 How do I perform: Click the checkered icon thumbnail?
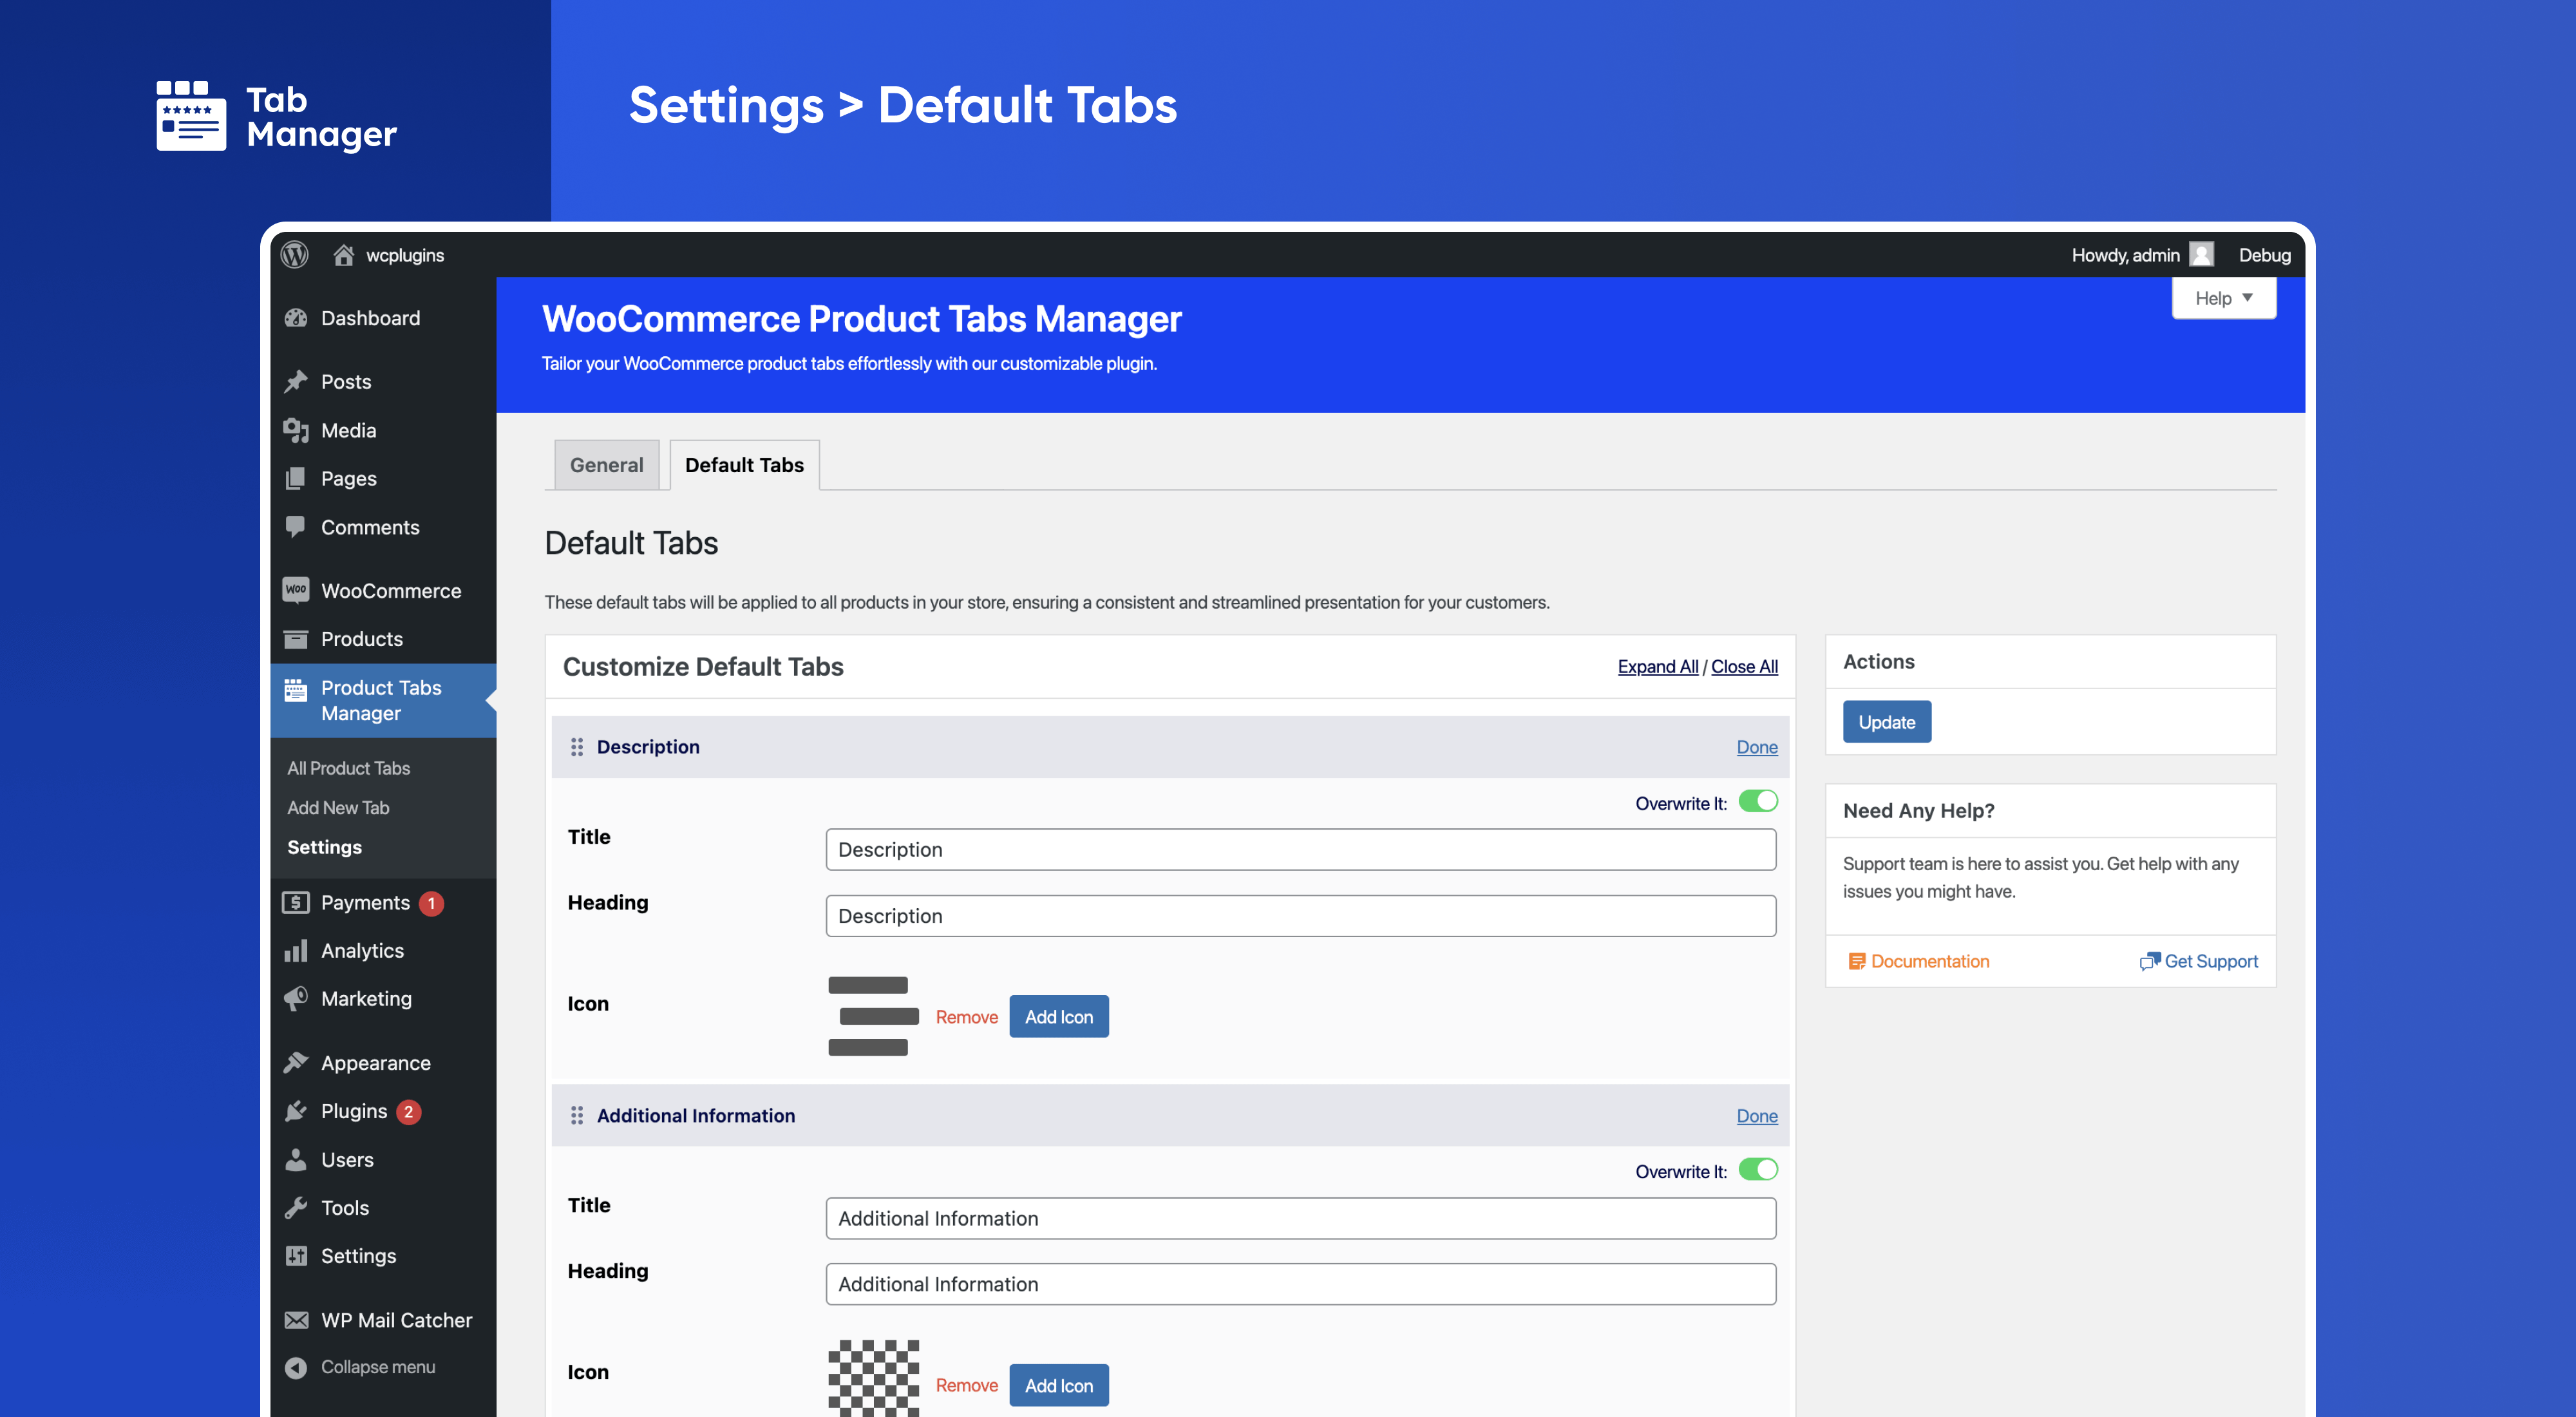point(873,1378)
